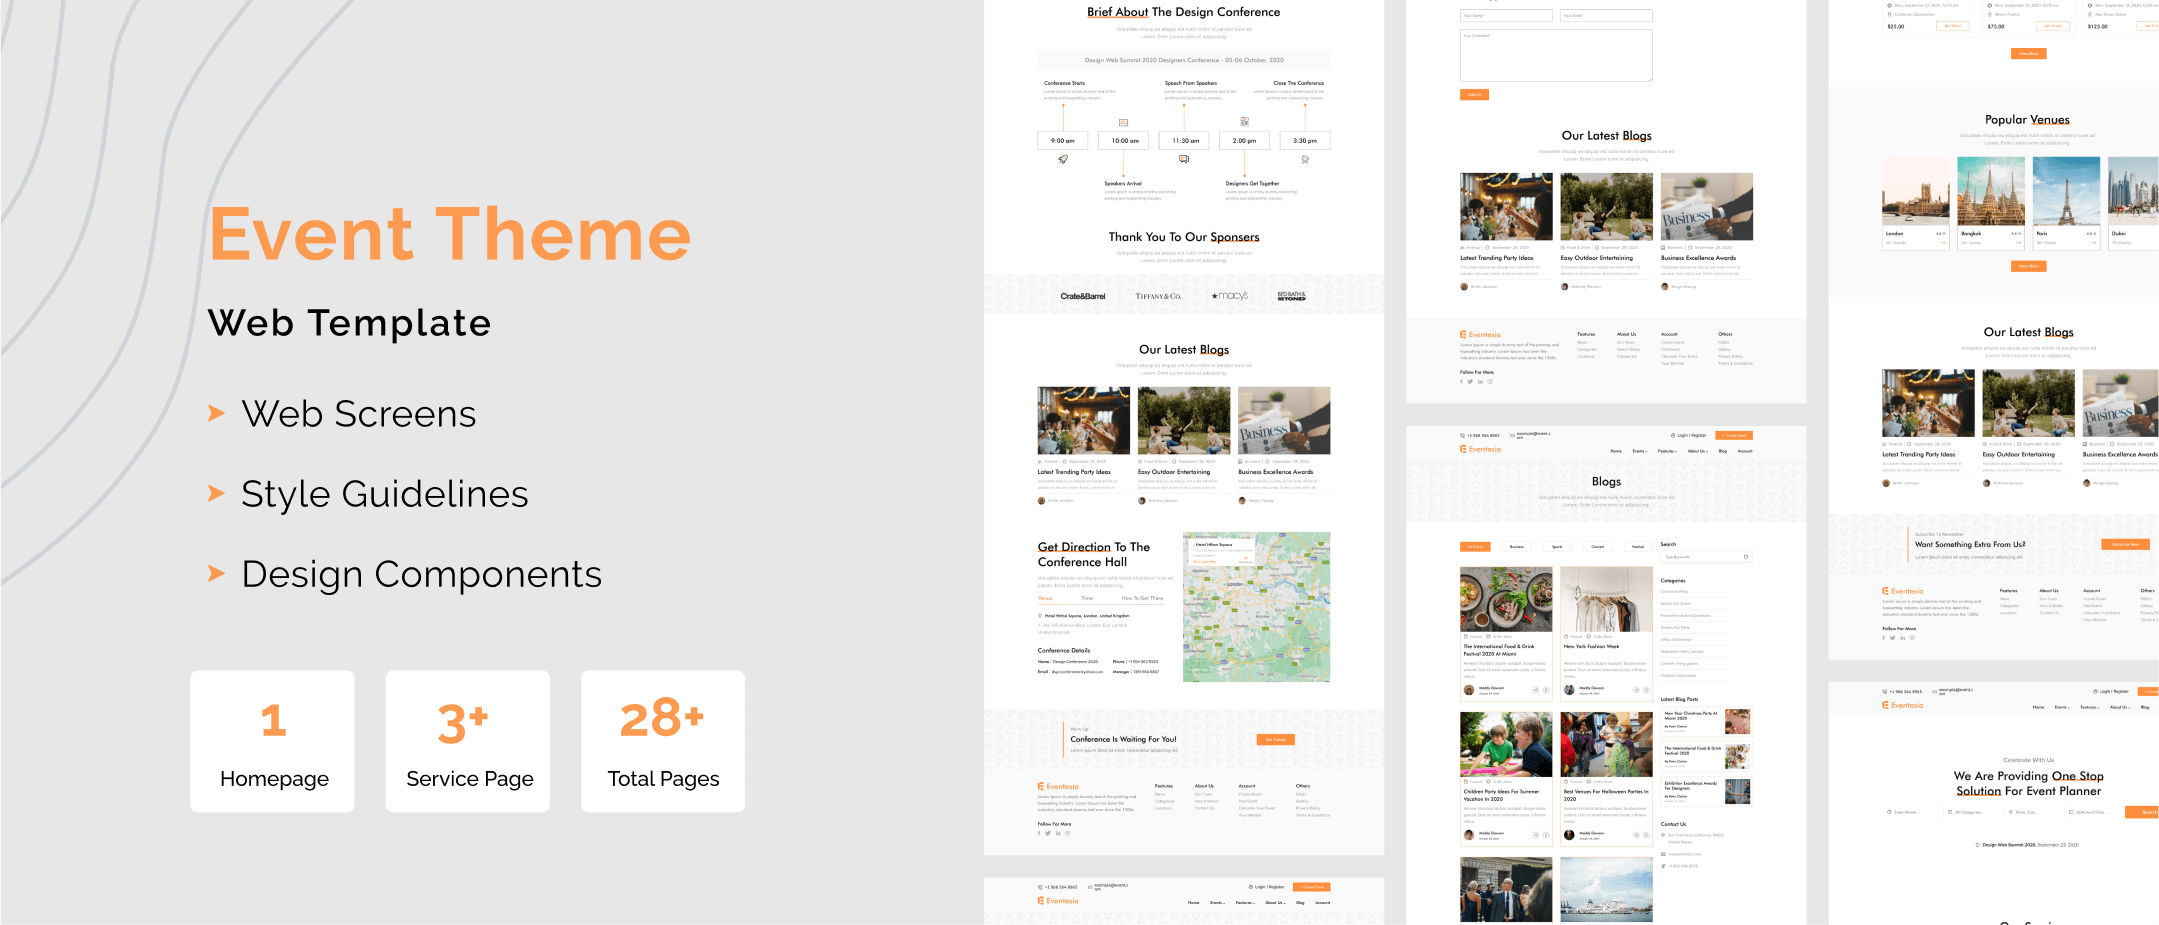Click the Eventesia logo in Blogs page header
The image size is (2159, 925).
(x=1481, y=449)
